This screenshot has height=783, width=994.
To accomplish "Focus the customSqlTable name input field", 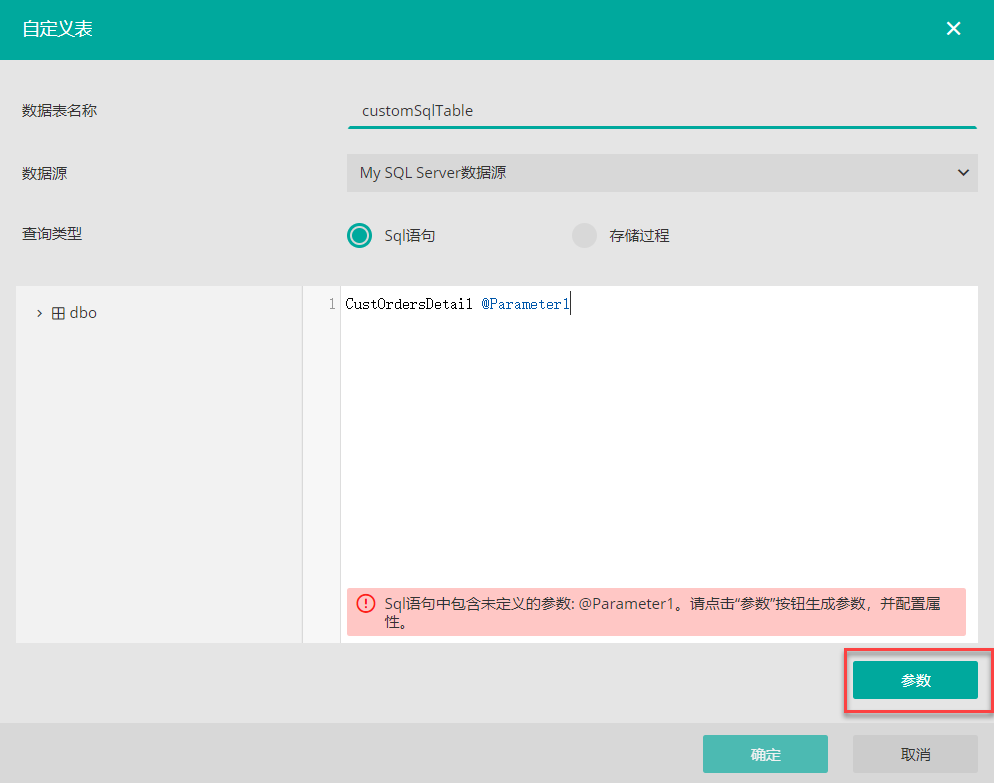I will pyautogui.click(x=660, y=111).
